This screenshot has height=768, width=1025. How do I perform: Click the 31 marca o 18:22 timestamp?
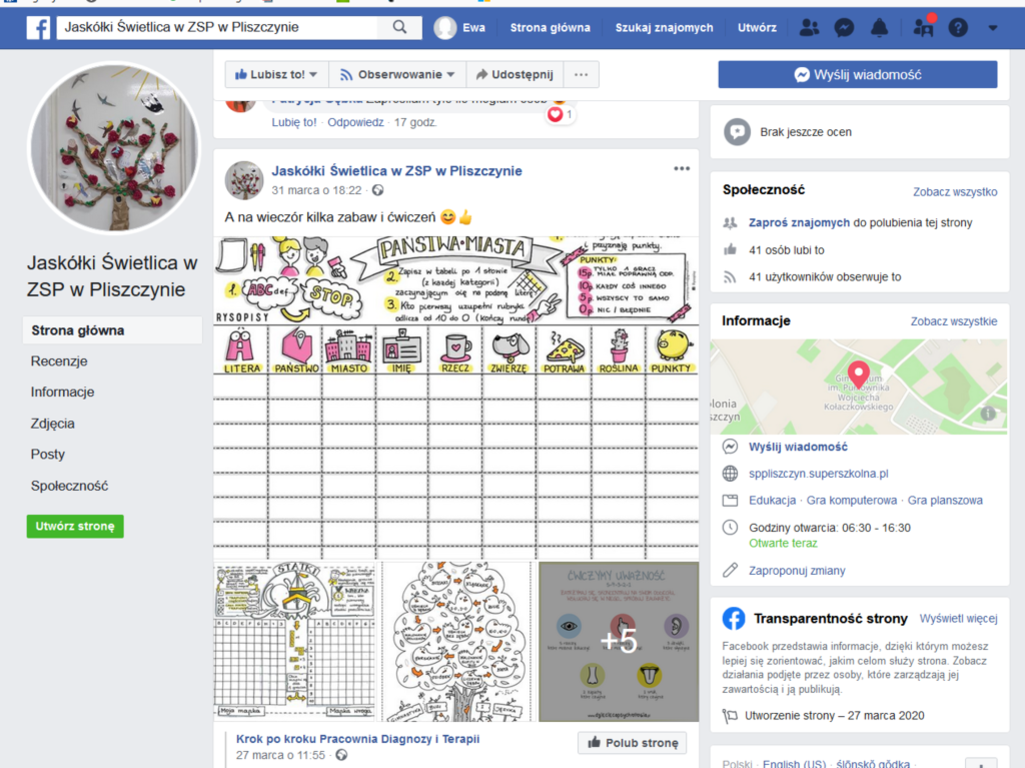(316, 190)
